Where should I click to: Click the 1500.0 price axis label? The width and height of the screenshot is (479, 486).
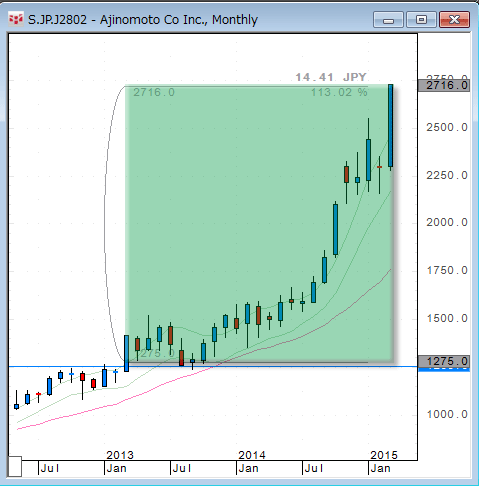click(x=447, y=318)
